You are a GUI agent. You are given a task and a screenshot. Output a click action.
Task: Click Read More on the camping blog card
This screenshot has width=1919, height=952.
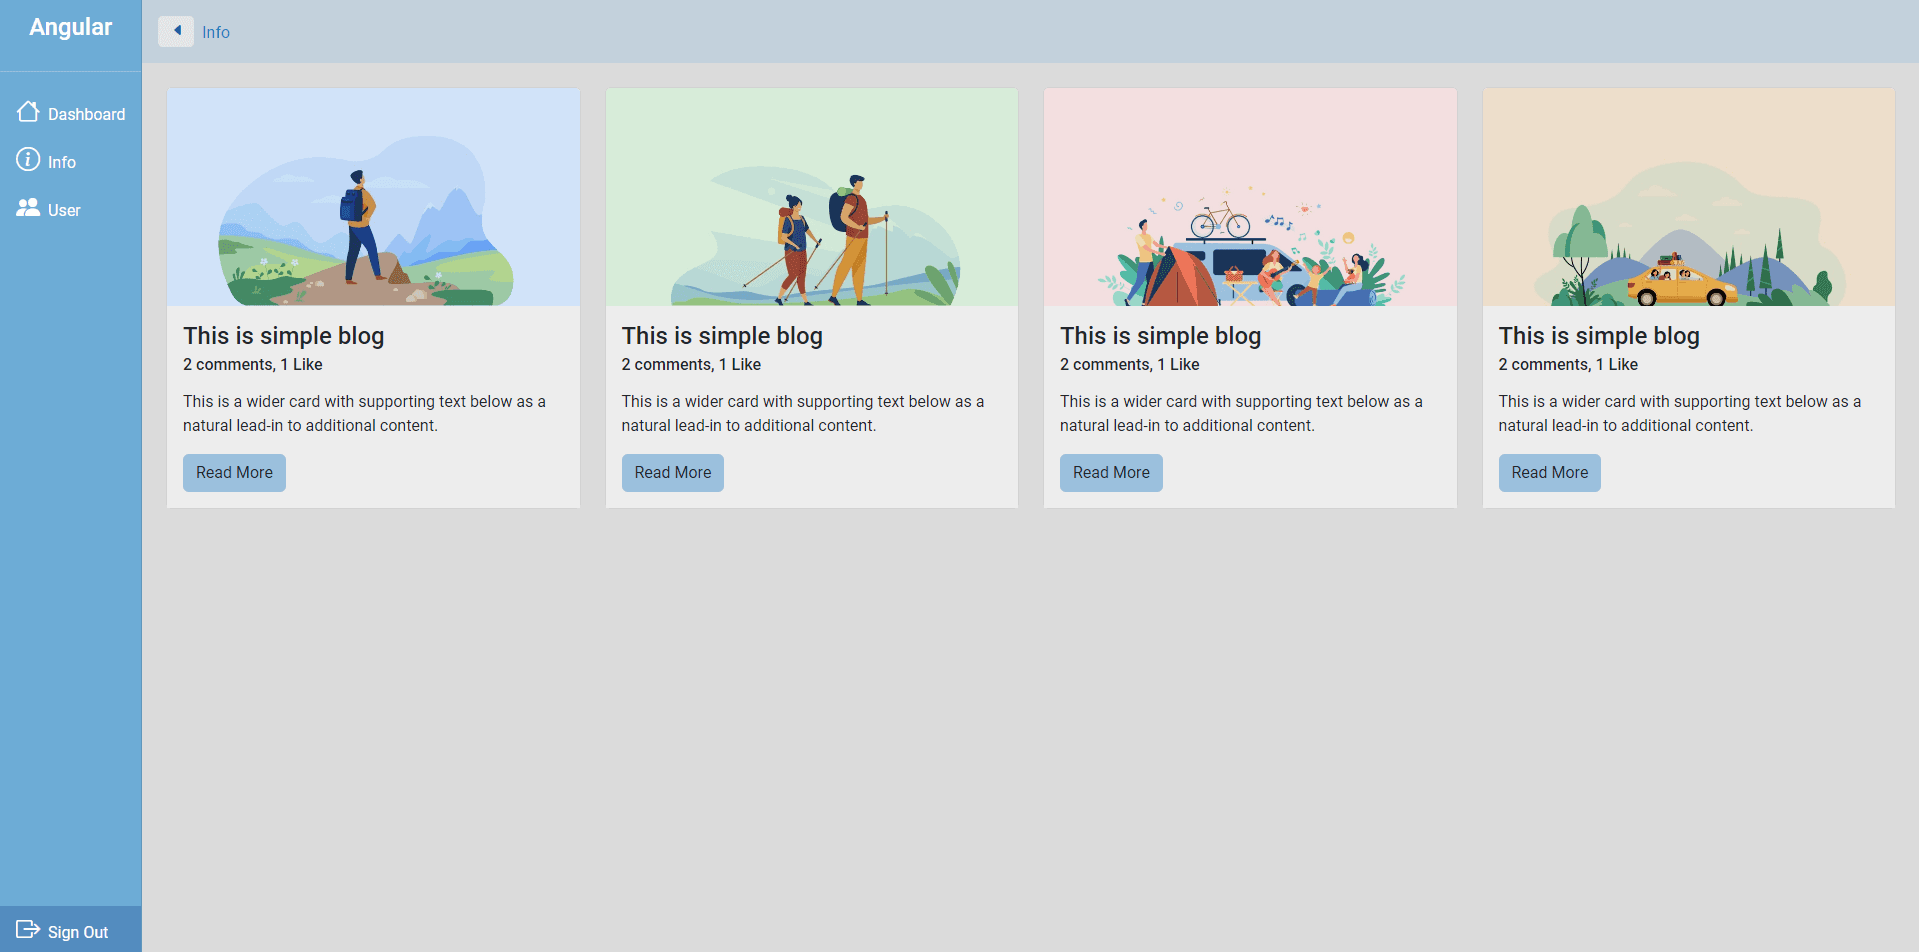click(x=1111, y=472)
